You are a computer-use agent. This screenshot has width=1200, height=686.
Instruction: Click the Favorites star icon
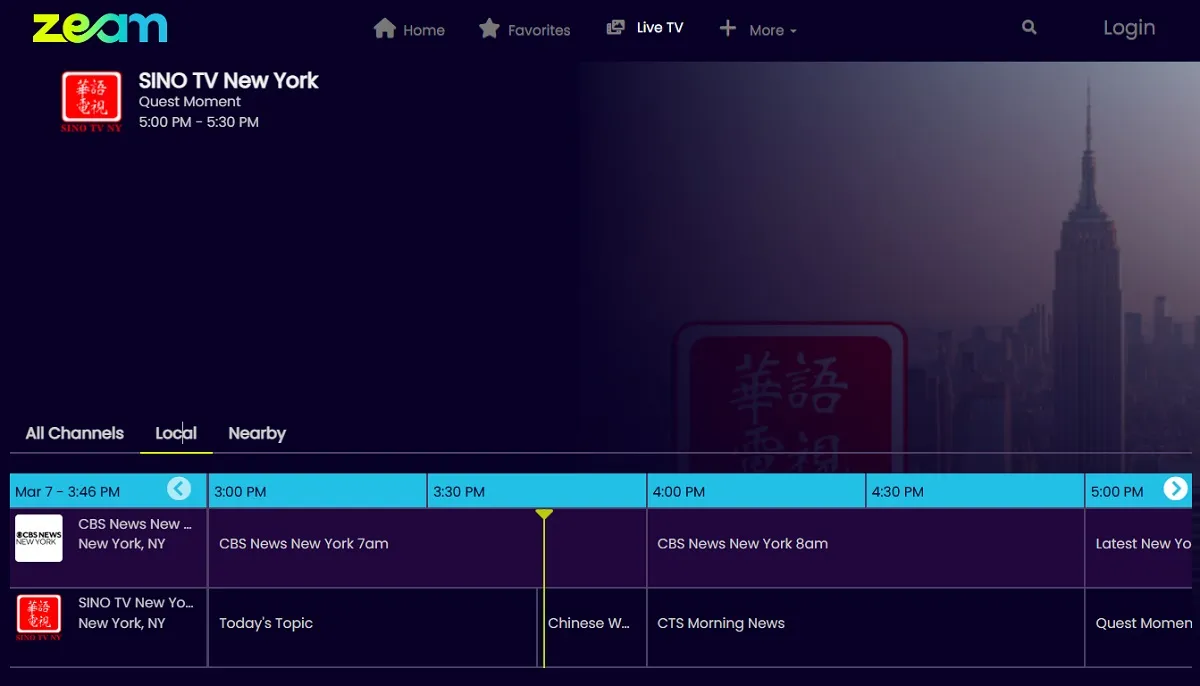[x=489, y=29]
